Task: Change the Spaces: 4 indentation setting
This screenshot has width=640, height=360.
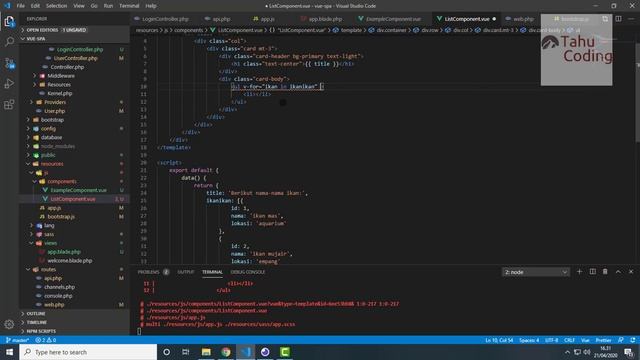Action: (x=529, y=340)
